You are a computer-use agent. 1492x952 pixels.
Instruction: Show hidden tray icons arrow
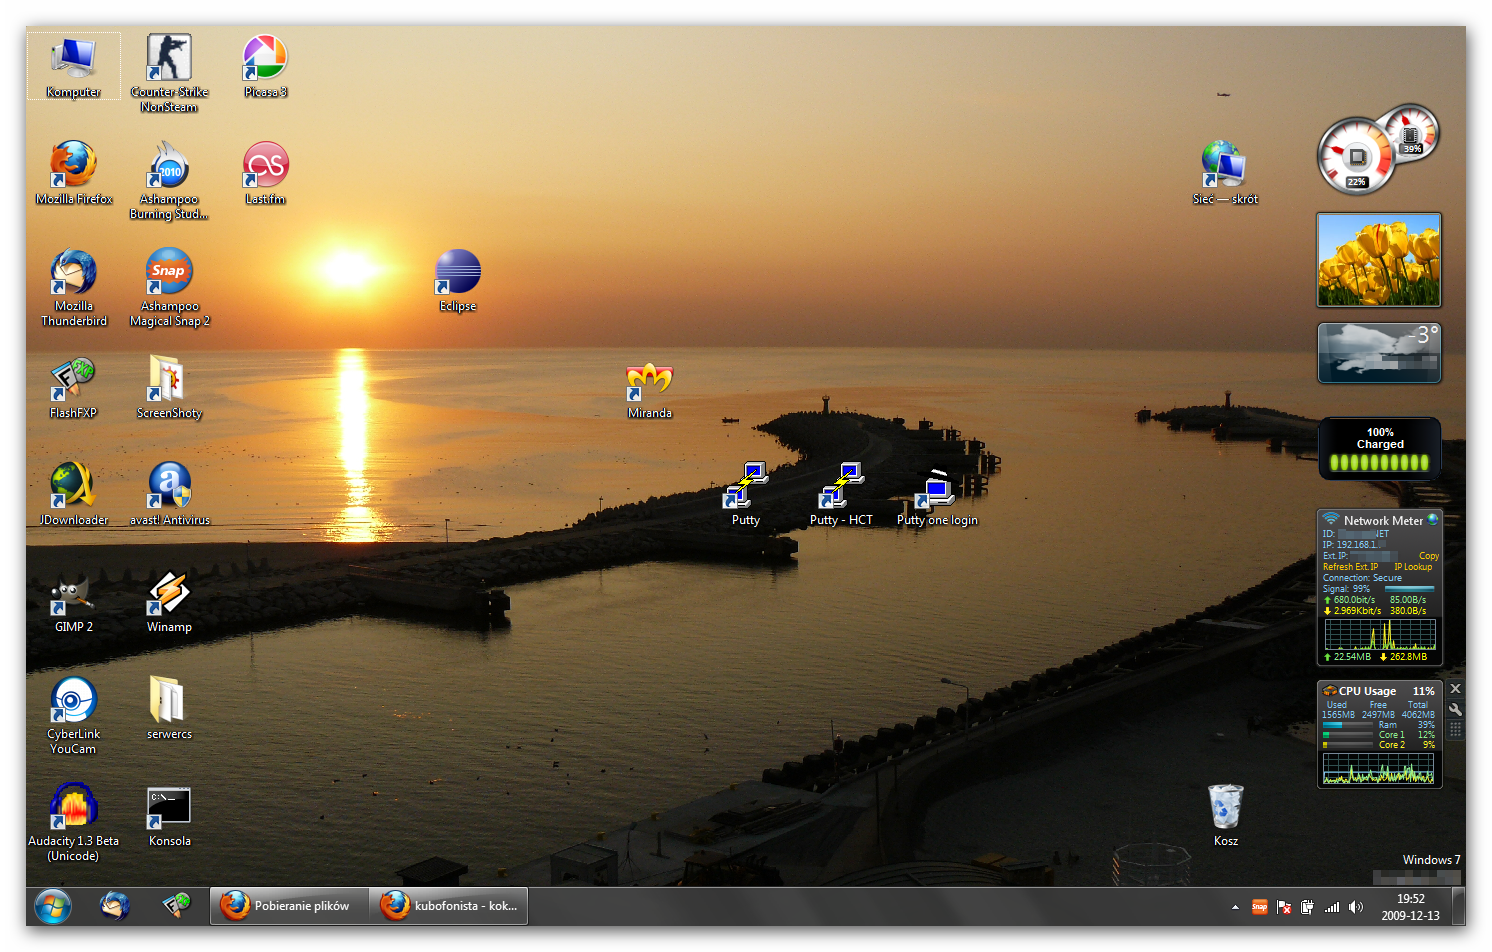[1235, 907]
